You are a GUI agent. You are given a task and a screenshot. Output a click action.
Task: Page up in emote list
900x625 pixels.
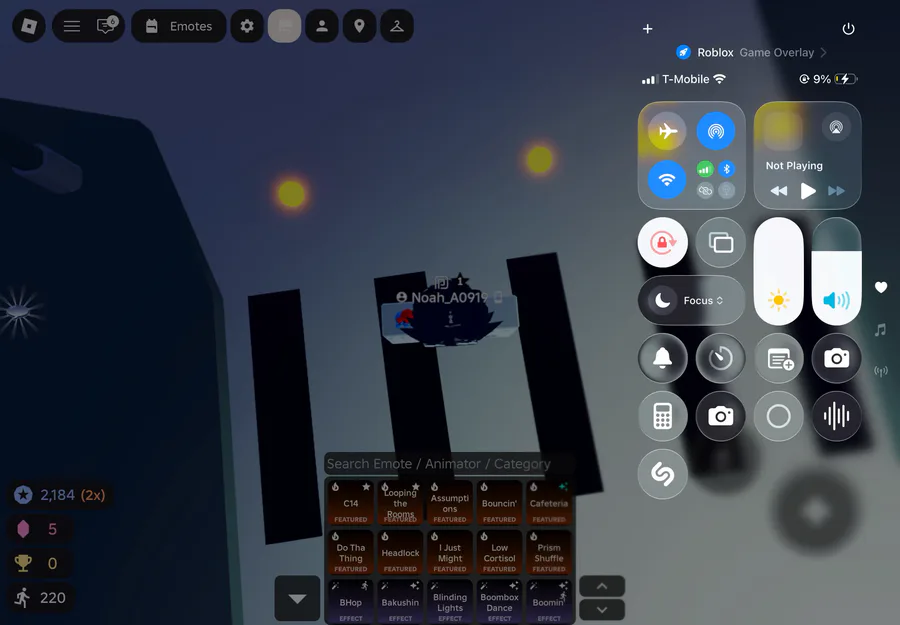602,586
